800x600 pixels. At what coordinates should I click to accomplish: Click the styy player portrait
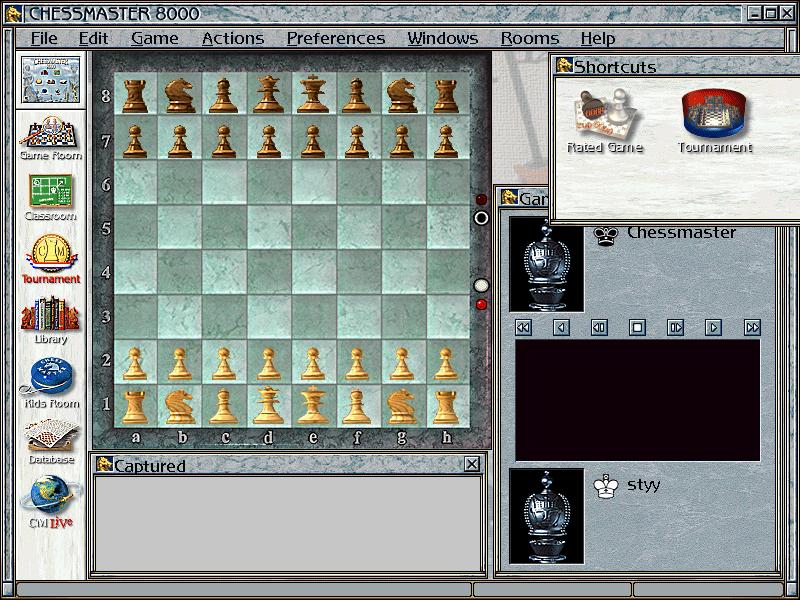[547, 516]
